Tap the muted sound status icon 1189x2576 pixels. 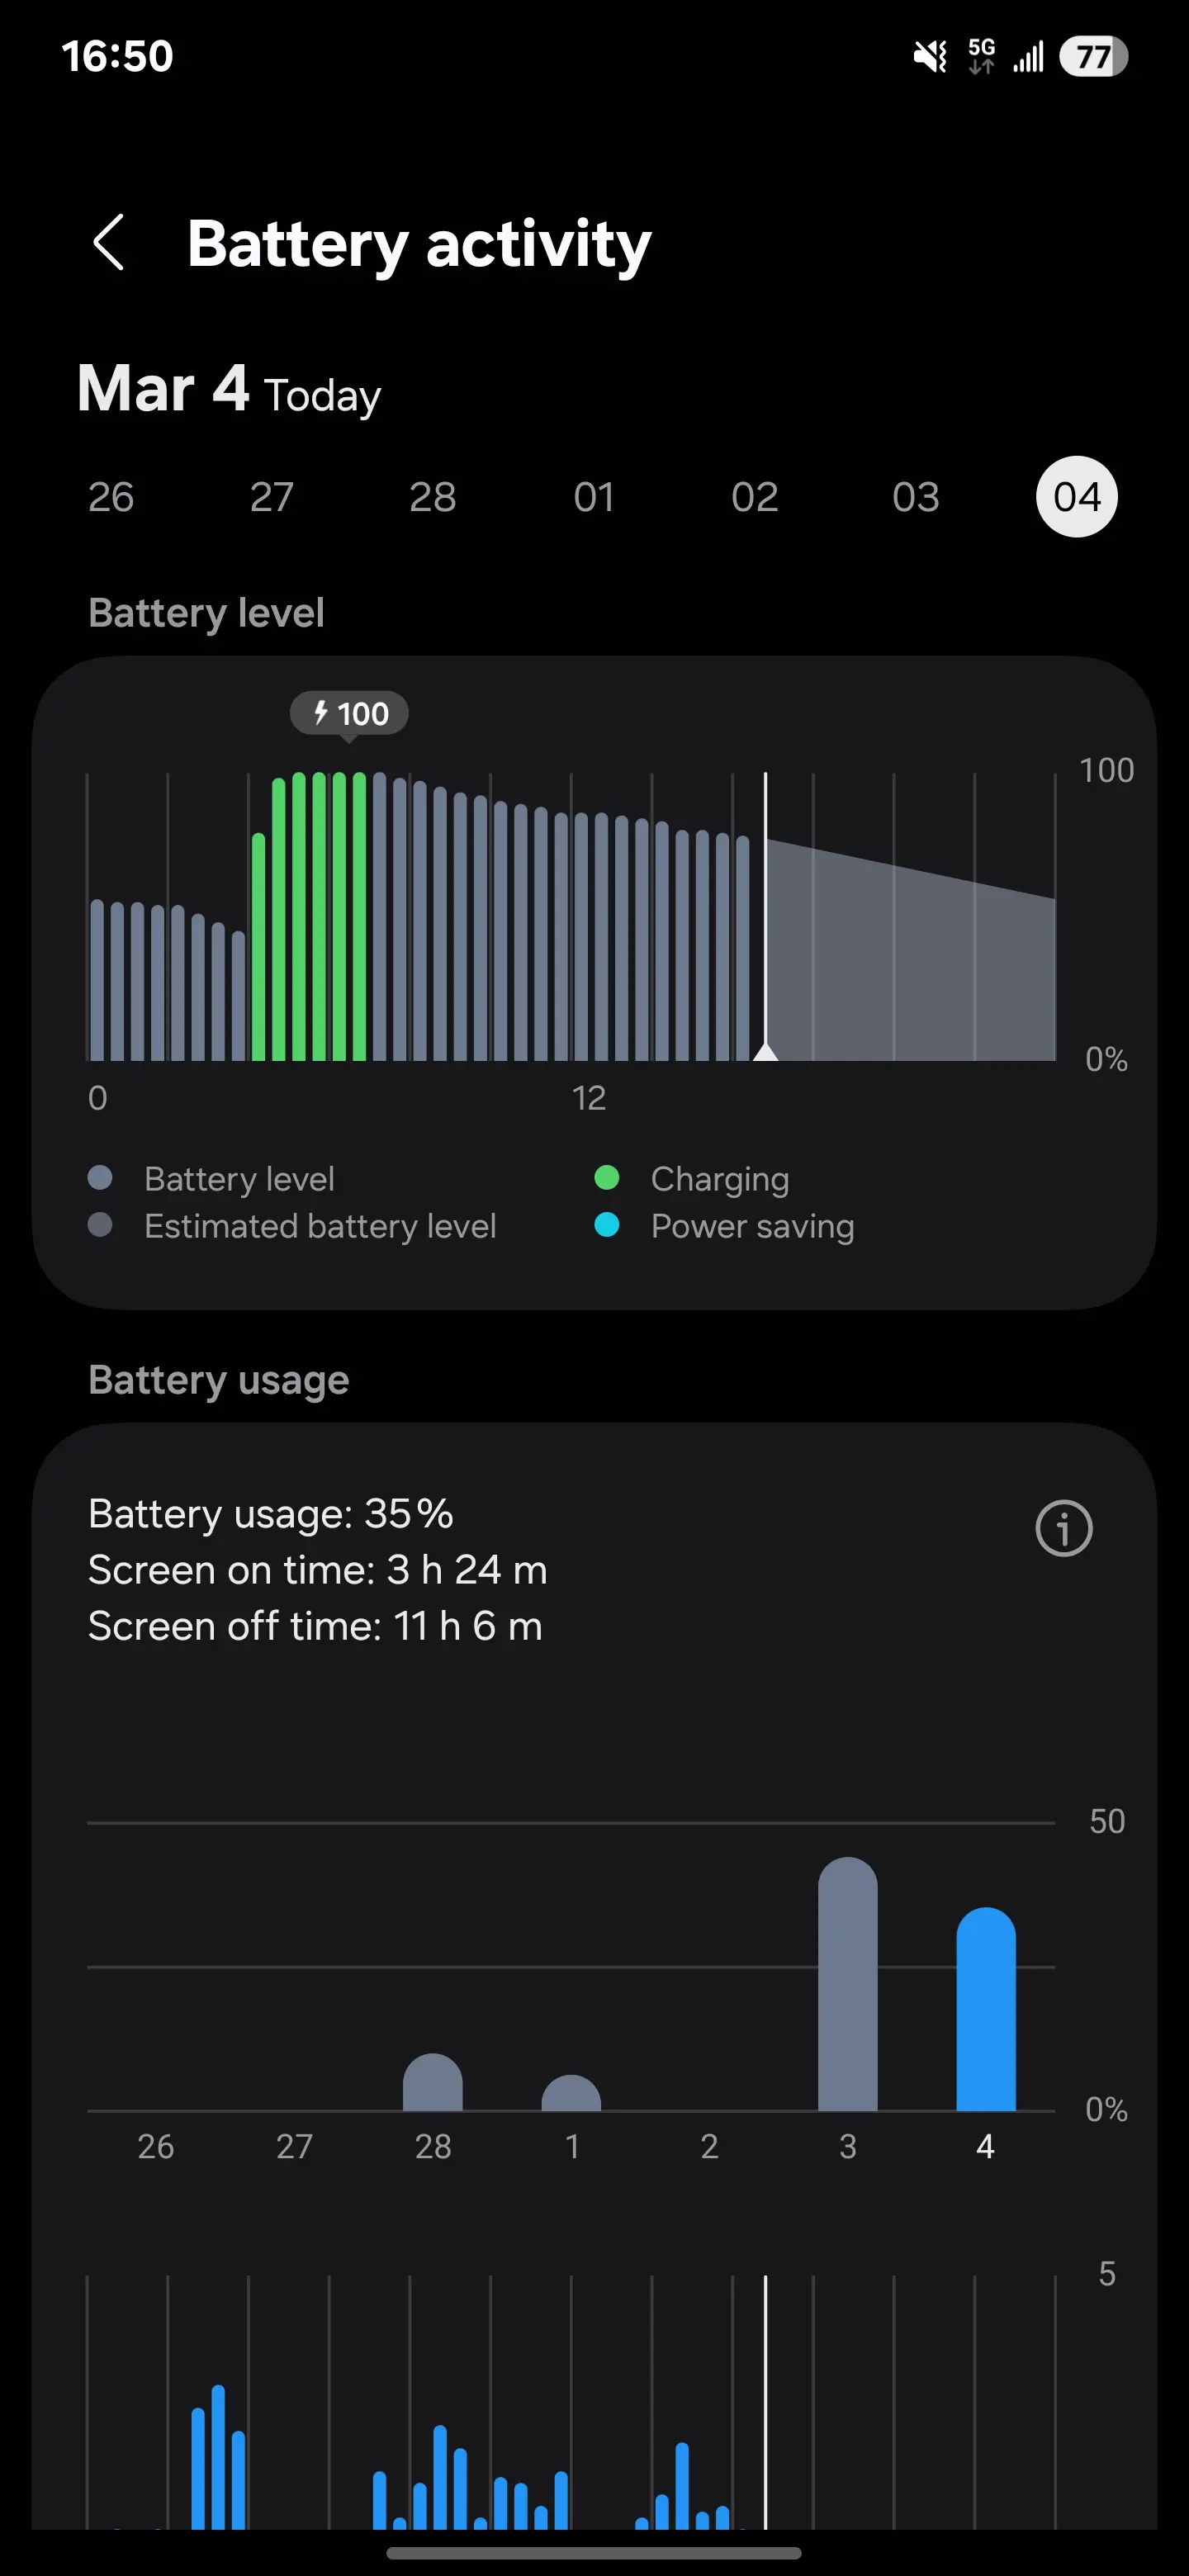(x=930, y=56)
